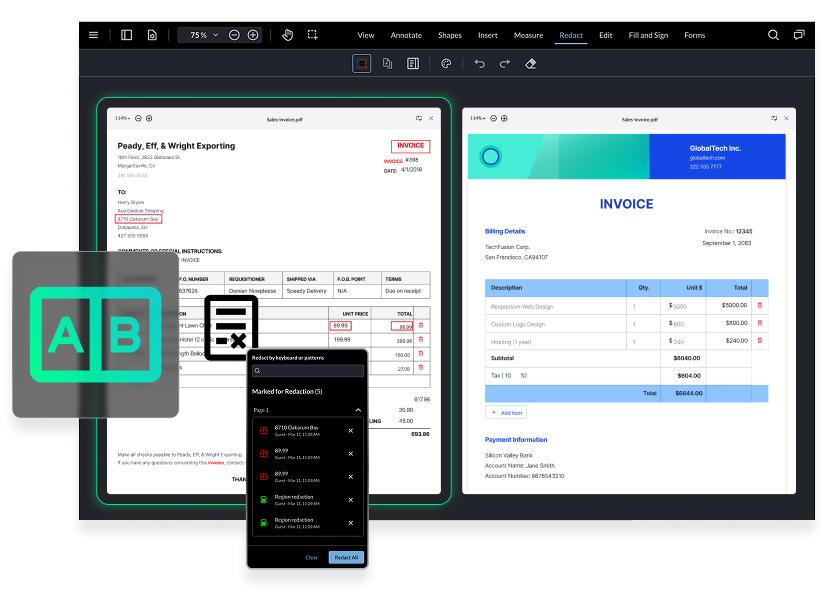Click the Billing Details heading
The width and height of the screenshot is (829, 594).
(x=505, y=231)
